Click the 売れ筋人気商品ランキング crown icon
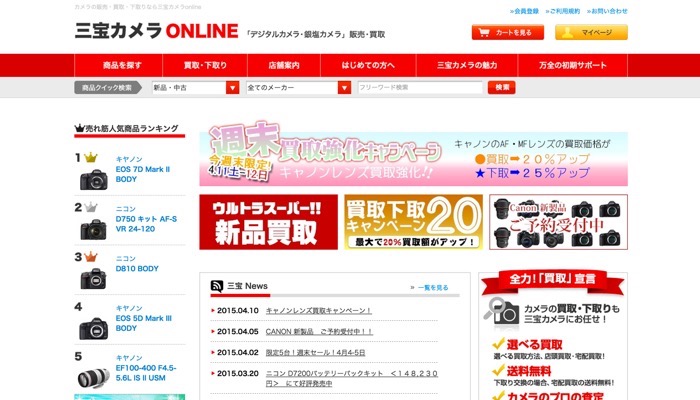The image size is (700, 400). (79, 128)
